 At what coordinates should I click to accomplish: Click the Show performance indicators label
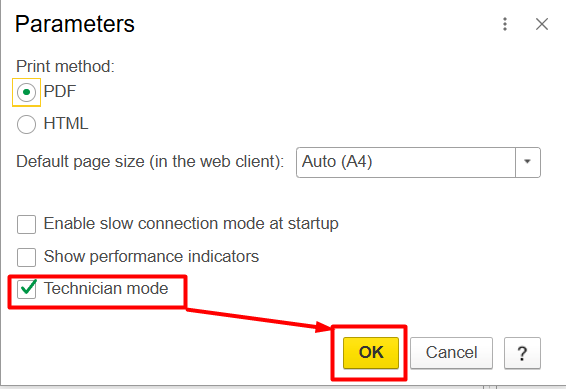[x=151, y=257]
